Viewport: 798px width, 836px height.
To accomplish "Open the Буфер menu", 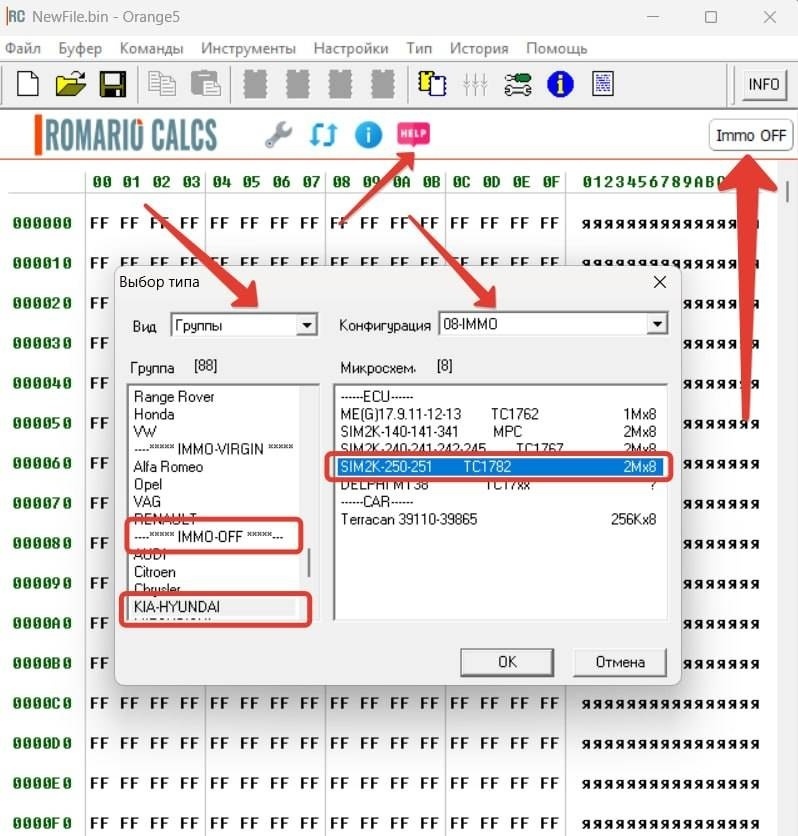I will coord(80,49).
